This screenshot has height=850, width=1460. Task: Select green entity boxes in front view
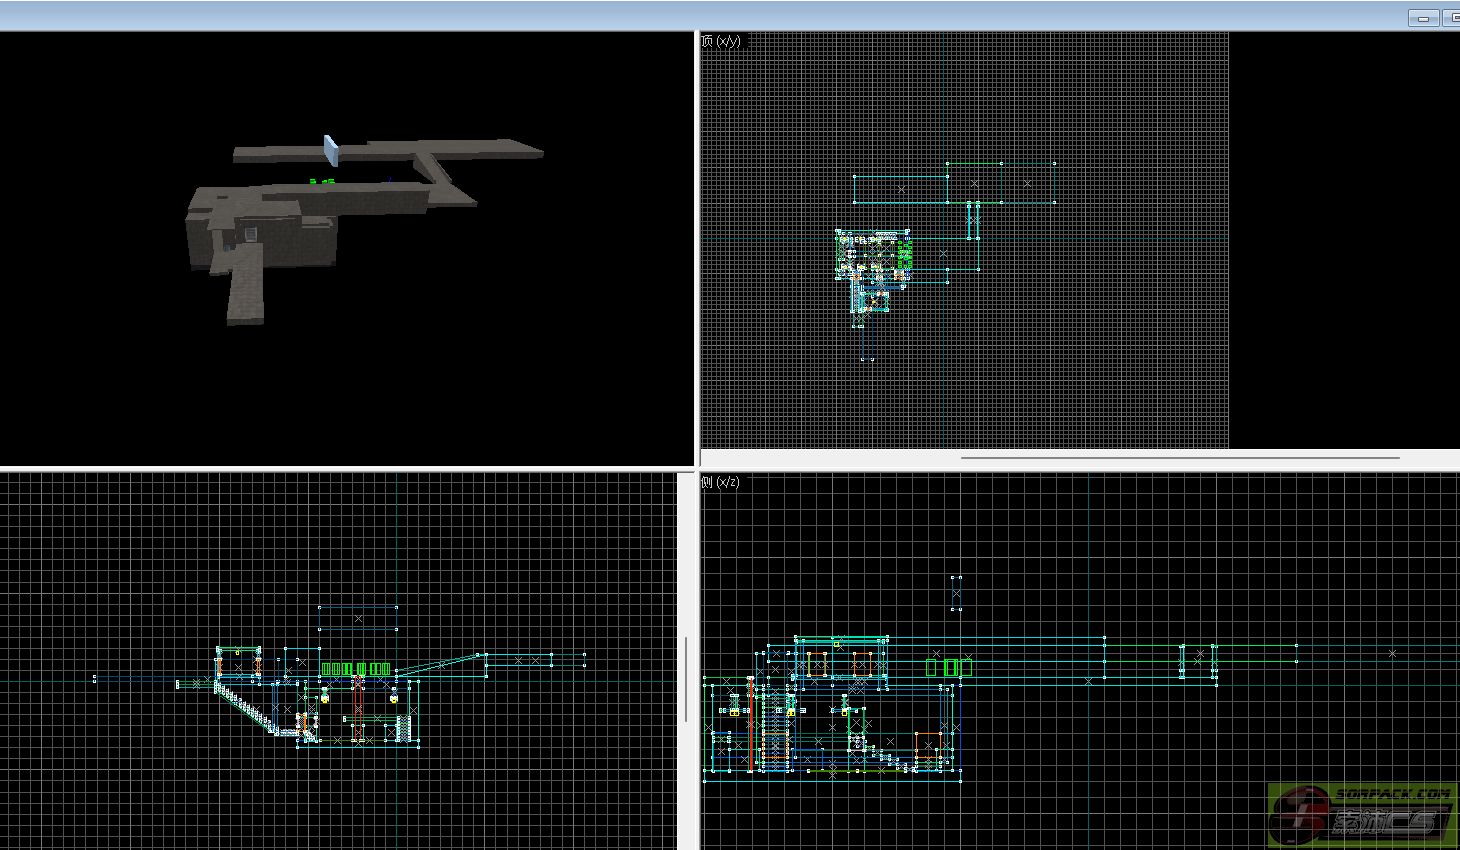click(355, 669)
